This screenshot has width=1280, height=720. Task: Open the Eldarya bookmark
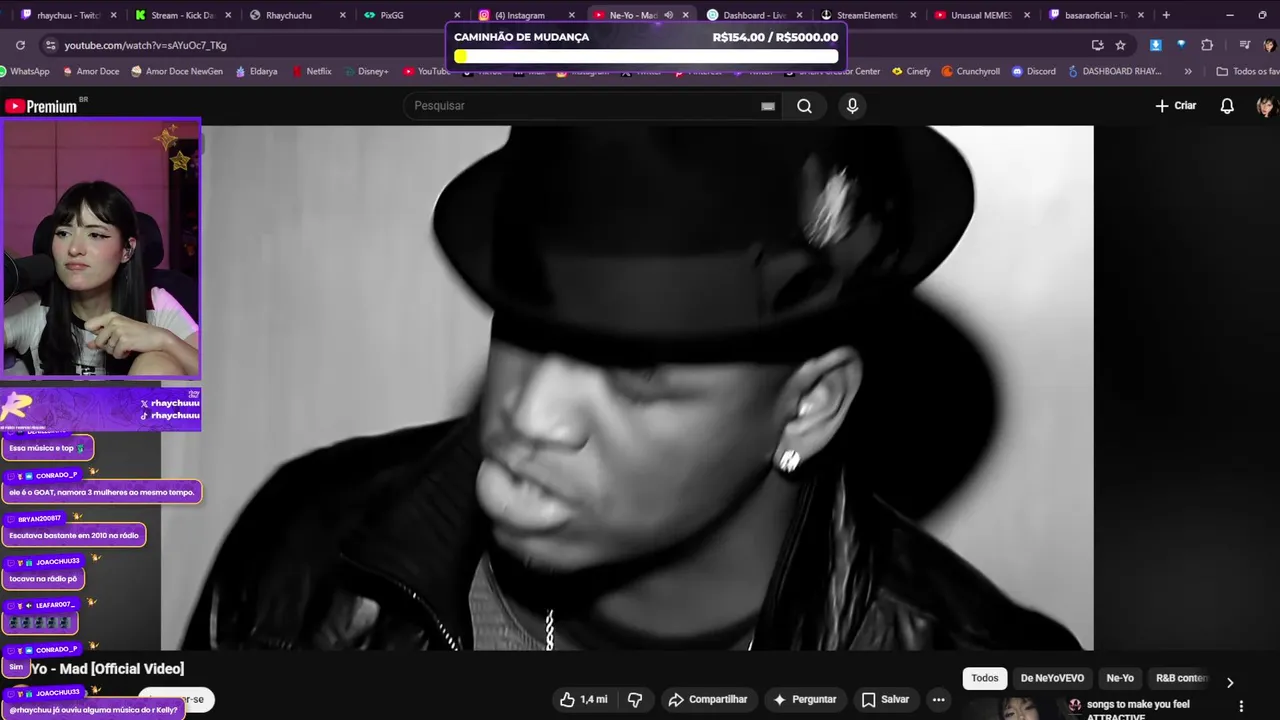(256, 71)
